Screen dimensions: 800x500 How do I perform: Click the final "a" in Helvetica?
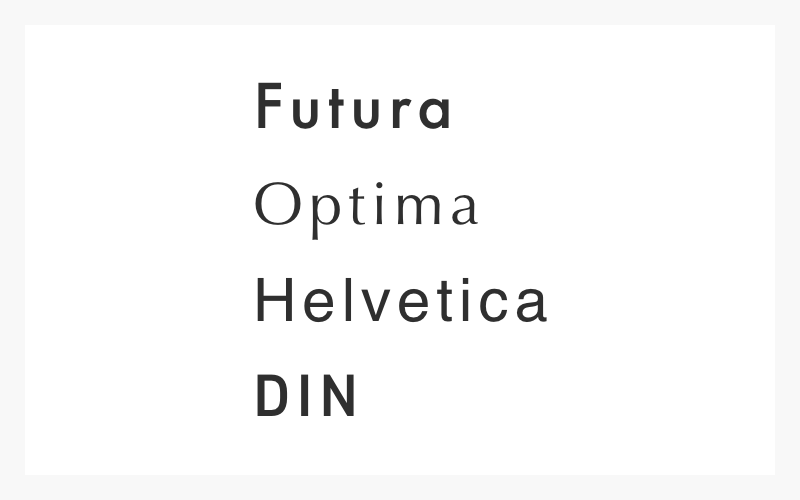pos(531,305)
